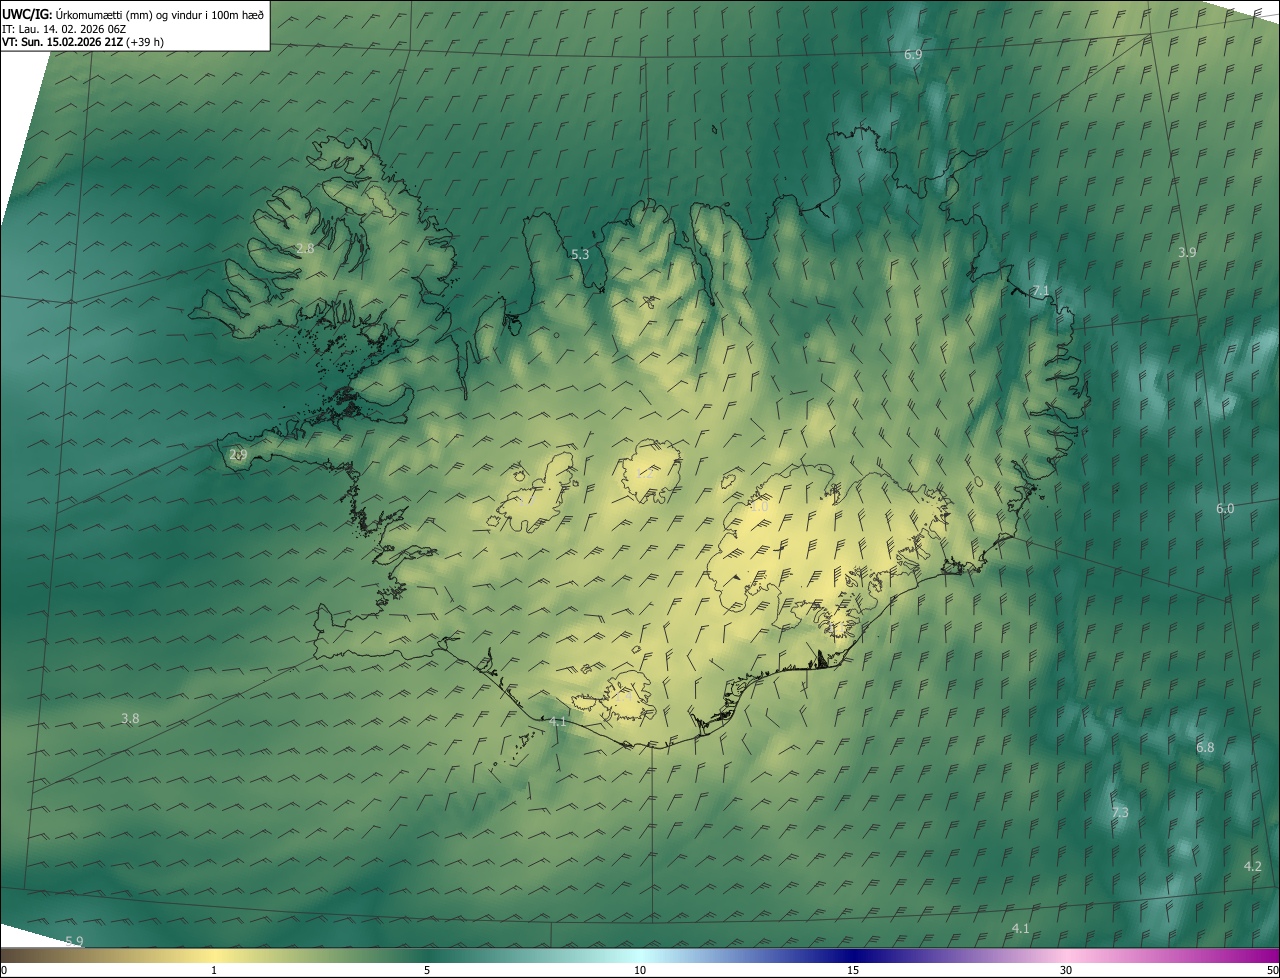Click the 5.3 precipitation value label
The width and height of the screenshot is (1280, 978).
[580, 255]
